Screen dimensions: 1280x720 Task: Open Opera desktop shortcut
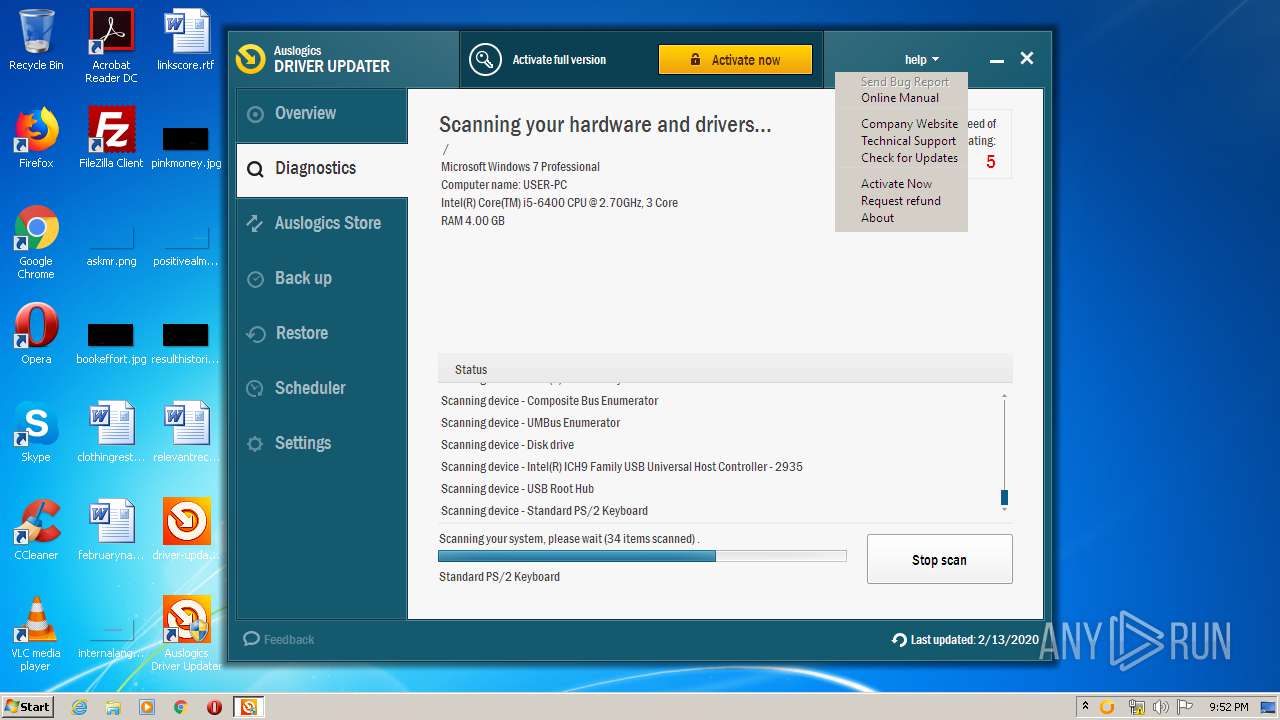pos(36,334)
